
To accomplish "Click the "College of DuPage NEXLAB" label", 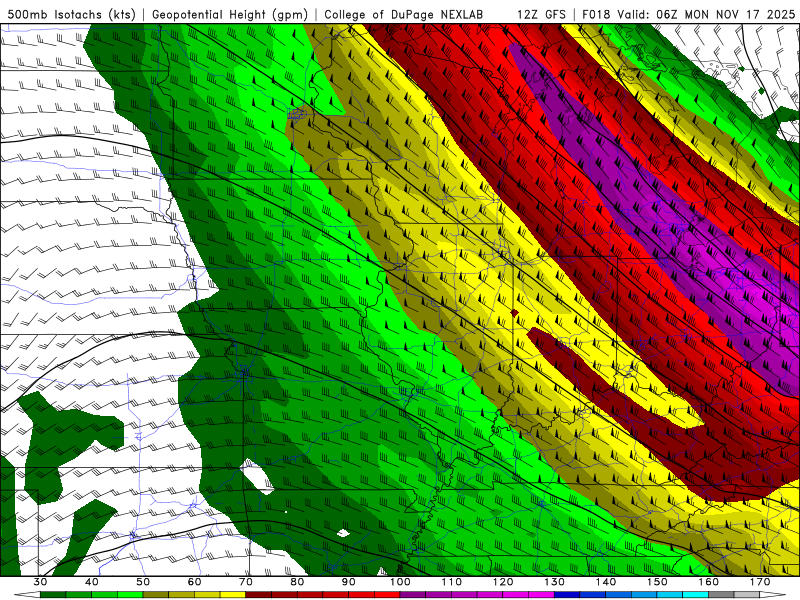I will click(404, 14).
